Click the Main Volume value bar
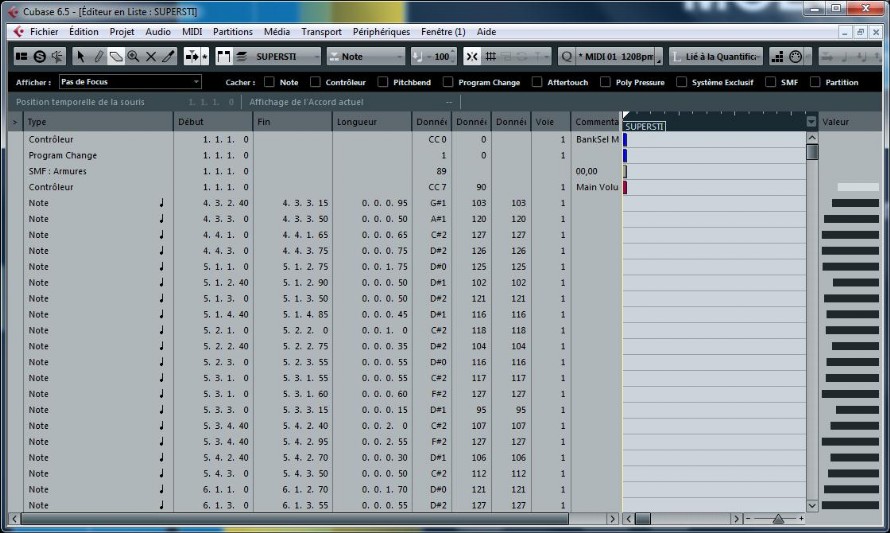This screenshot has height=533, width=890. (x=858, y=187)
